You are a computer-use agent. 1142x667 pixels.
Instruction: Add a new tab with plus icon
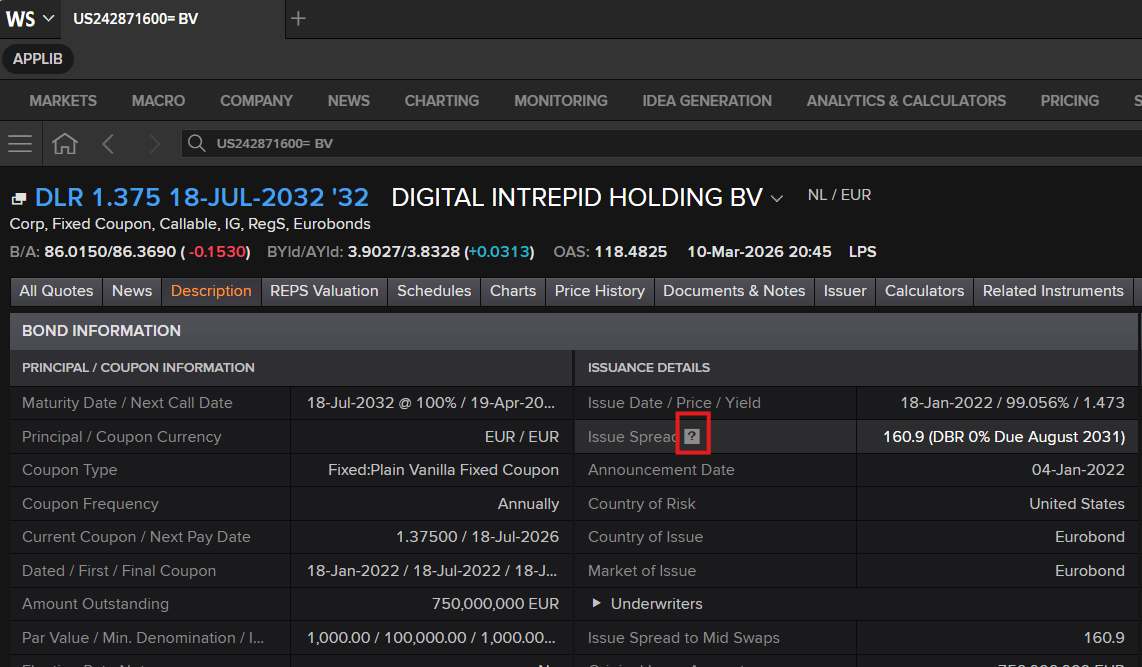(x=298, y=18)
